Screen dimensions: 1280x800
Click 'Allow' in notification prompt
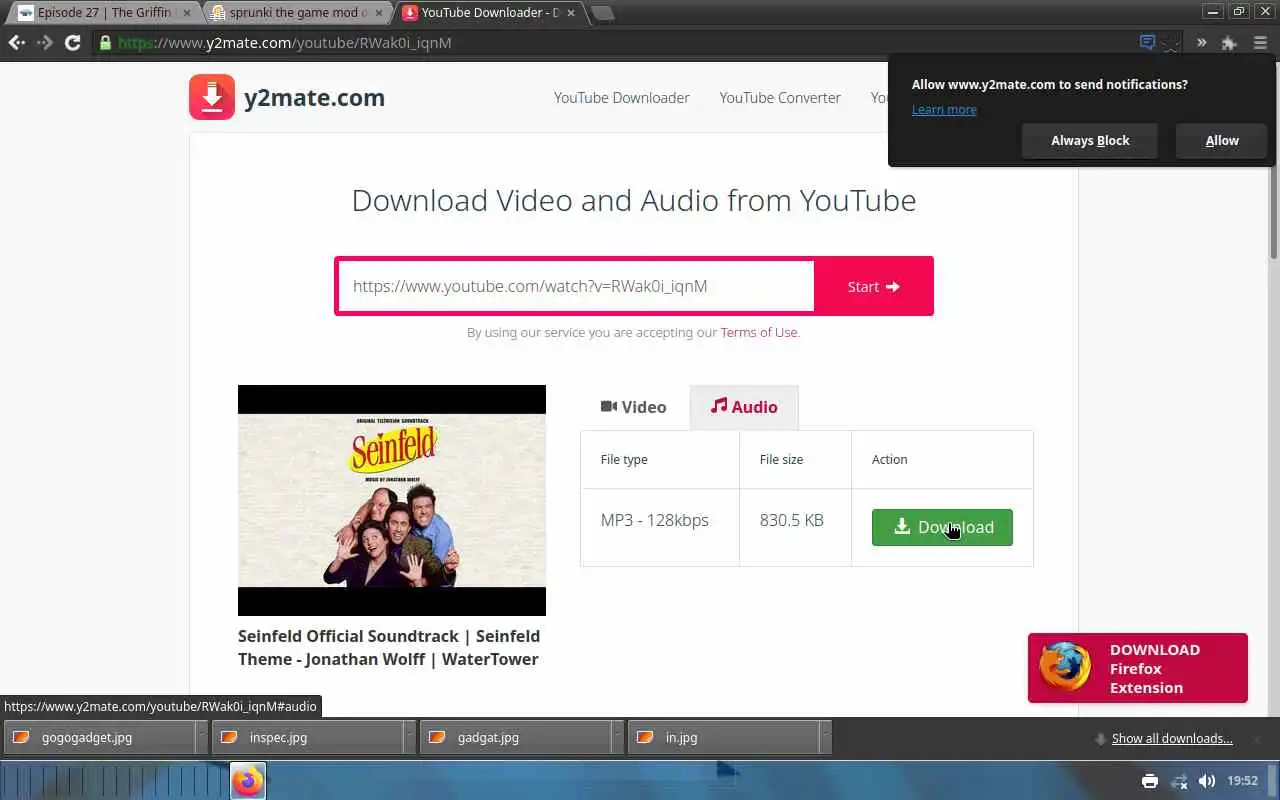pos(1222,141)
